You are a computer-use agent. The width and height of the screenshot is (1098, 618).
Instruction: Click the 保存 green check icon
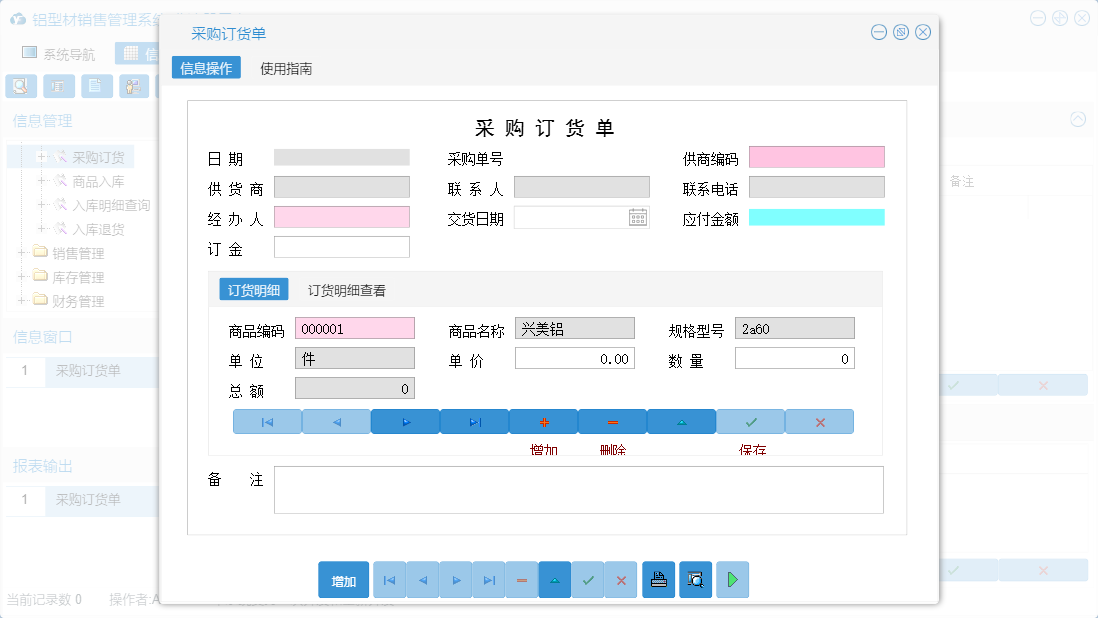coord(750,421)
